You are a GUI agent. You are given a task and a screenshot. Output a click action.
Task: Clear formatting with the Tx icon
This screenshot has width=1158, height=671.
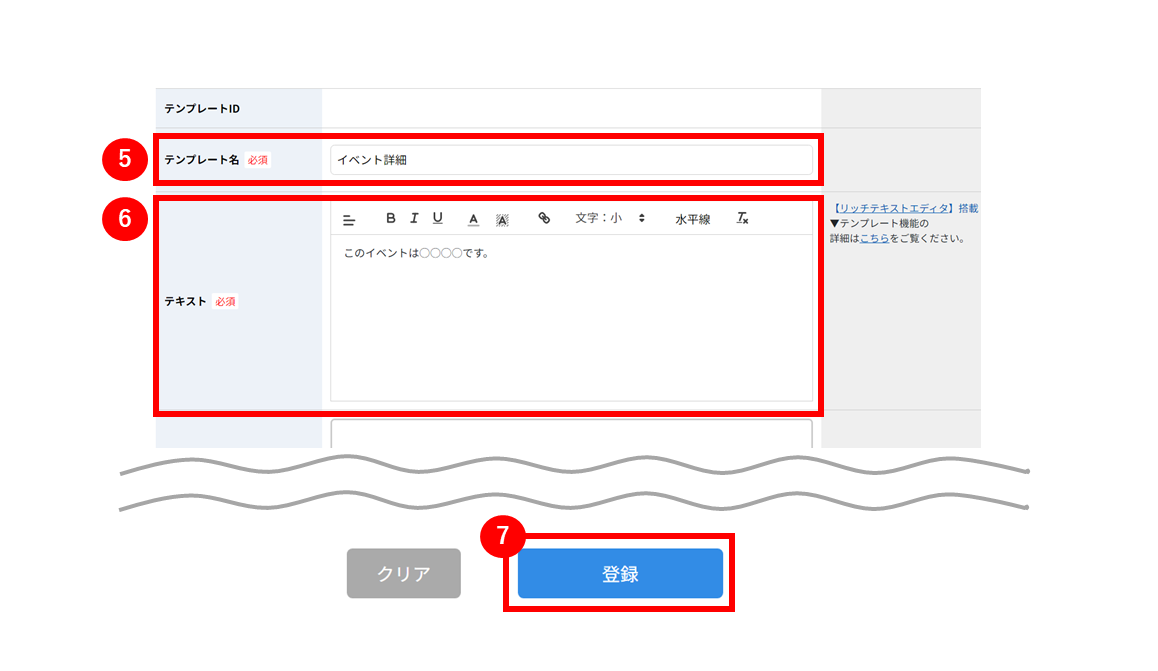point(742,218)
